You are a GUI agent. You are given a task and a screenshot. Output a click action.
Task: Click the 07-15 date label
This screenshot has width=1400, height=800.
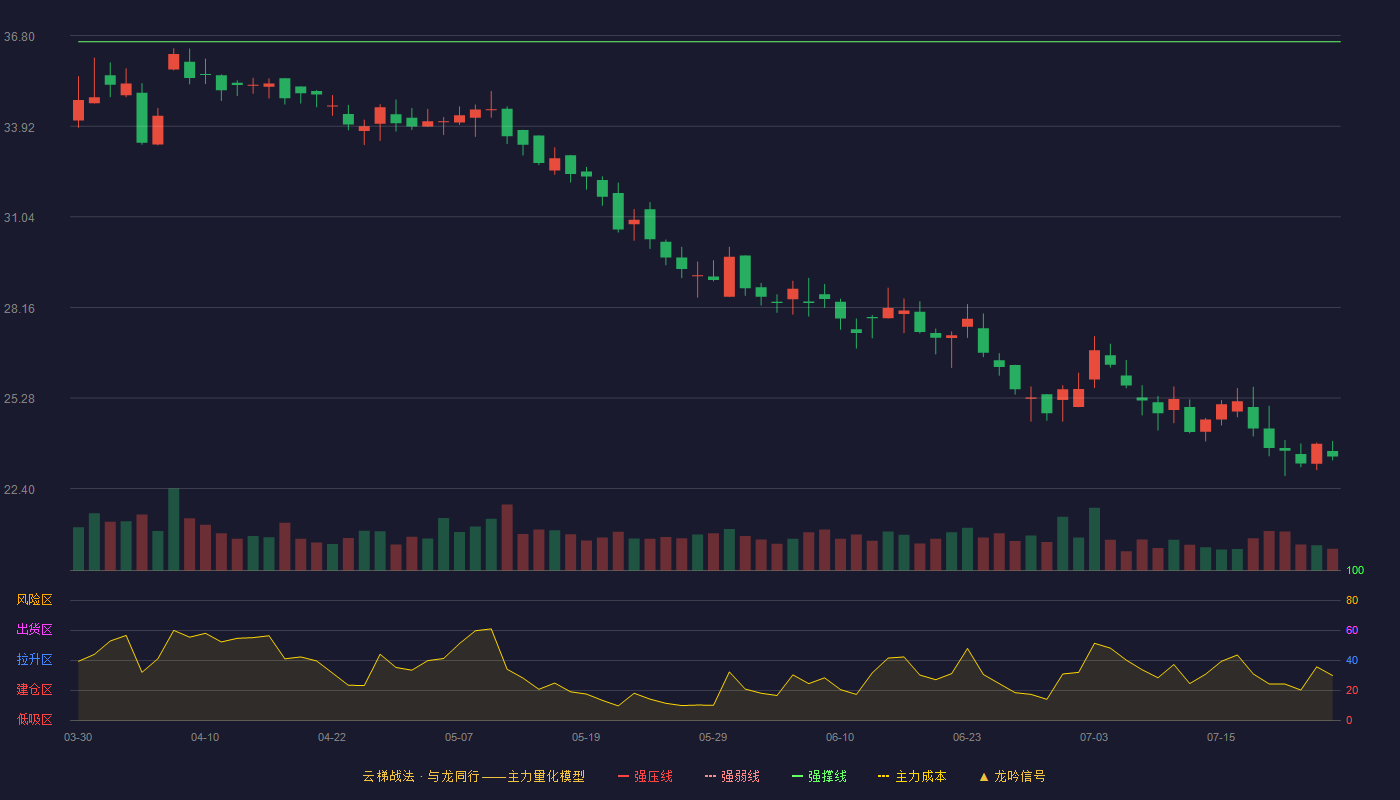click(x=1221, y=737)
